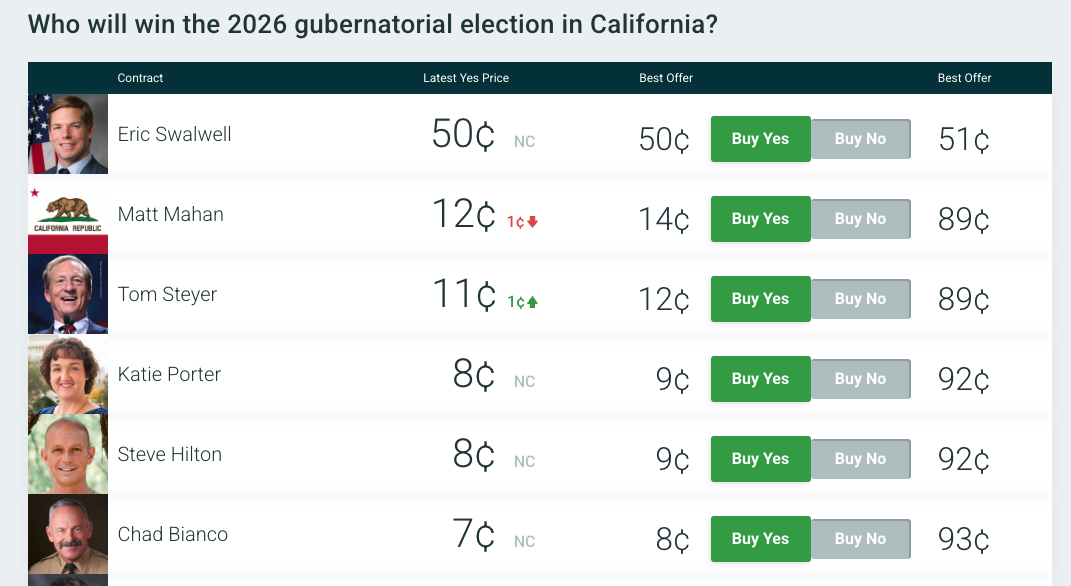Select Tom Steyer's portrait photo
The width and height of the screenshot is (1071, 586).
point(67,294)
